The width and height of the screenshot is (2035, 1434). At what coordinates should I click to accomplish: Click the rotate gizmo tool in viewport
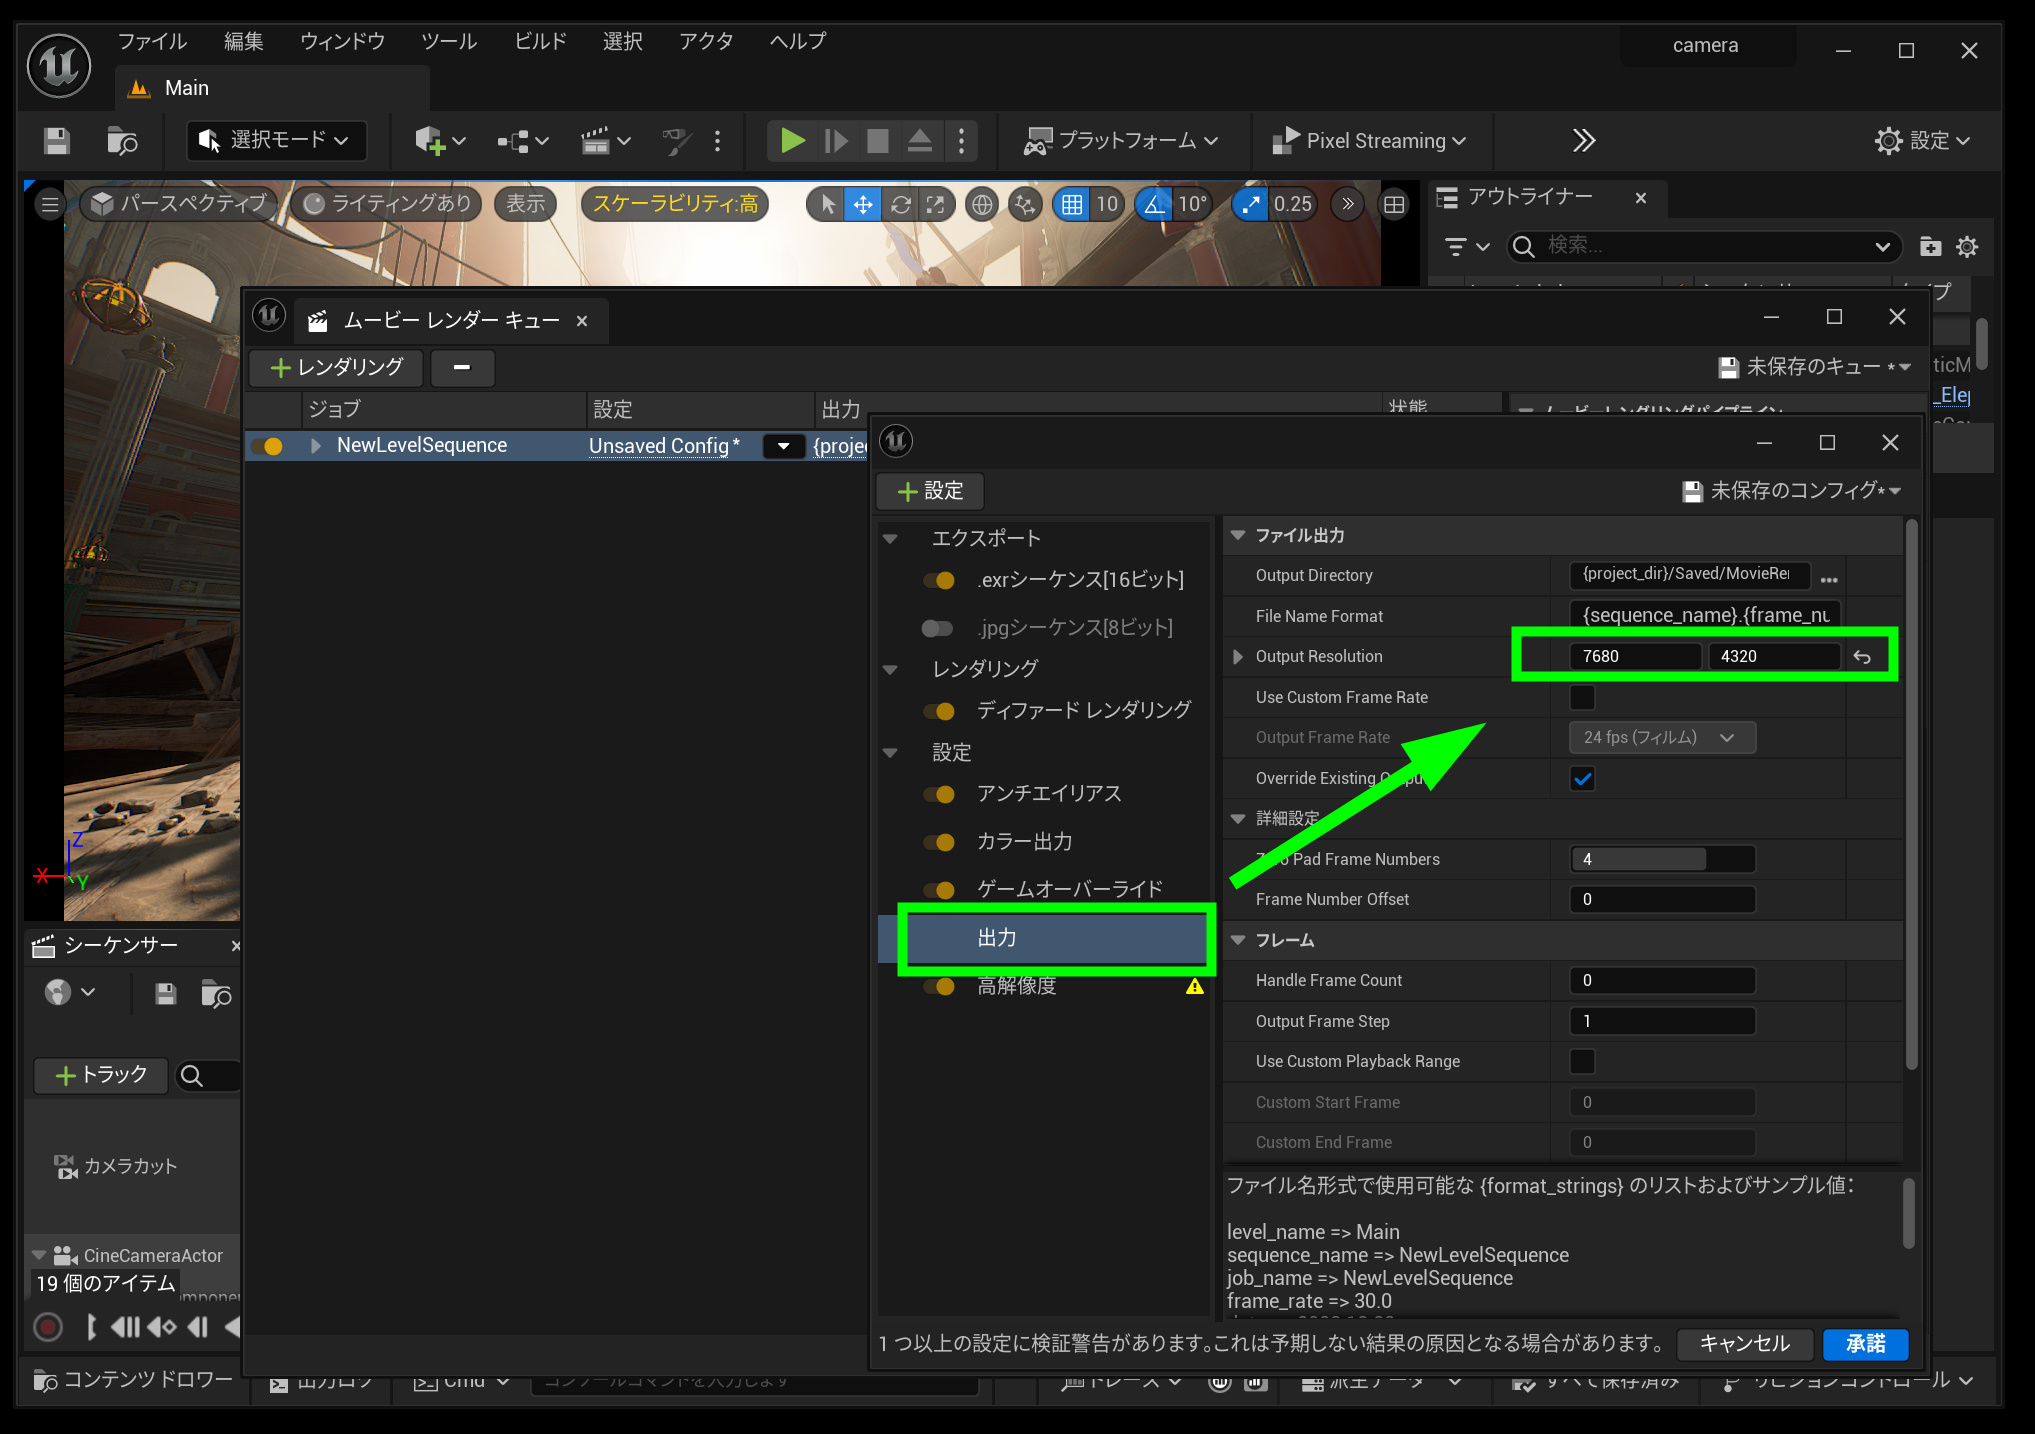[x=900, y=205]
